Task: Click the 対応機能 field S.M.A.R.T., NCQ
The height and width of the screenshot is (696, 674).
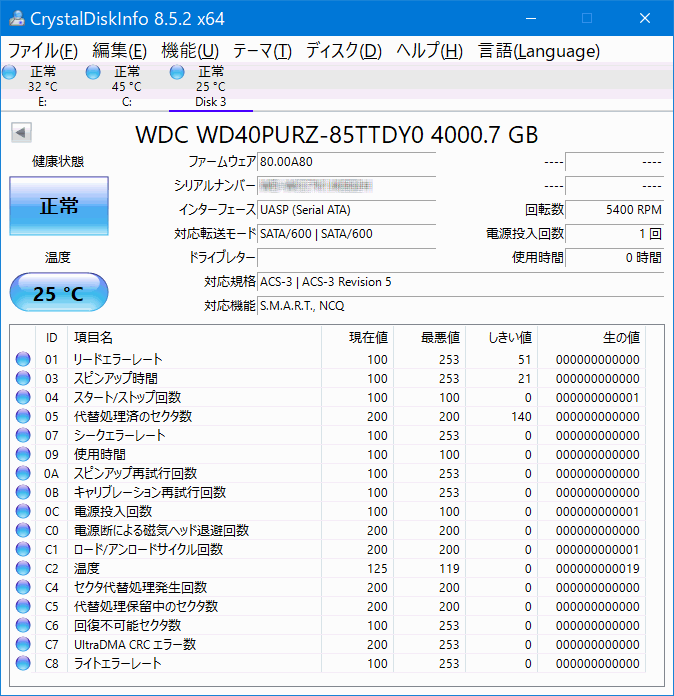Action: (460, 306)
